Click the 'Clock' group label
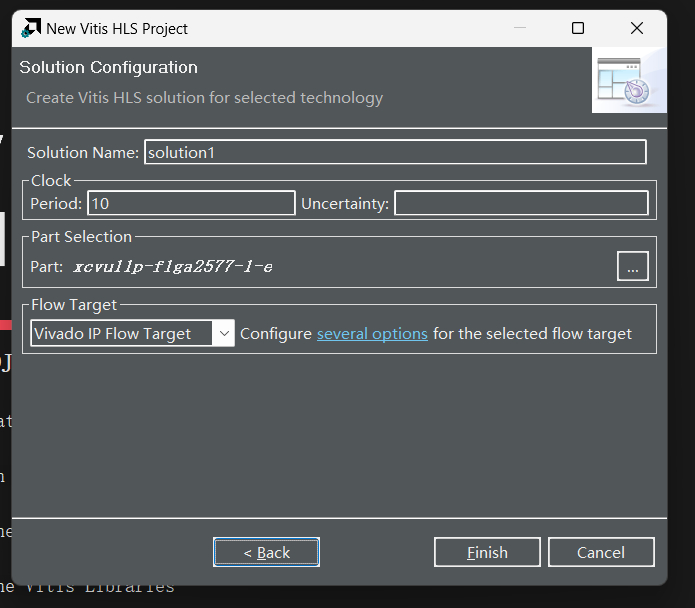695x608 pixels. pos(51,181)
